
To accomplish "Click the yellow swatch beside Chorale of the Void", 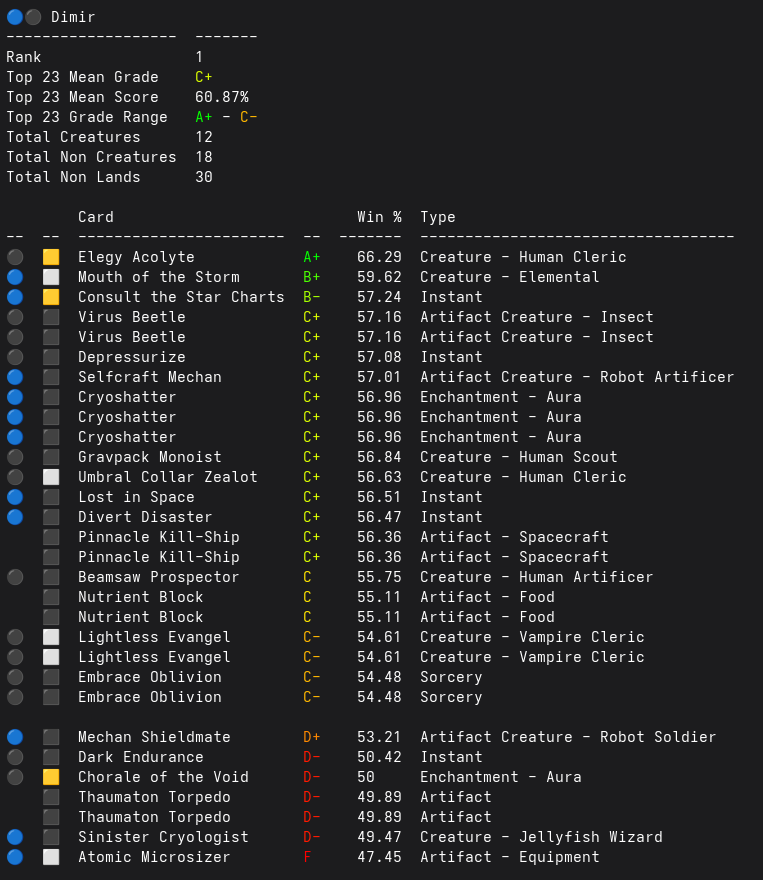I will point(51,777).
